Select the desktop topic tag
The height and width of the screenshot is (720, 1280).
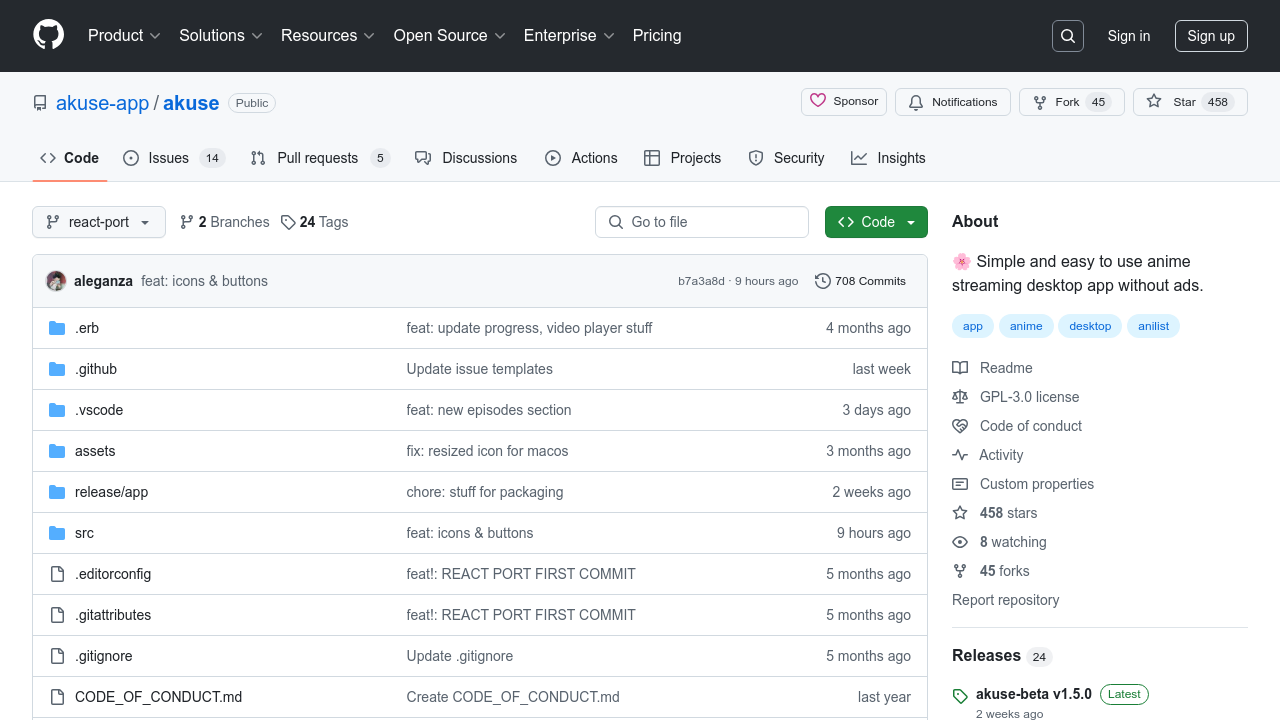pos(1090,326)
